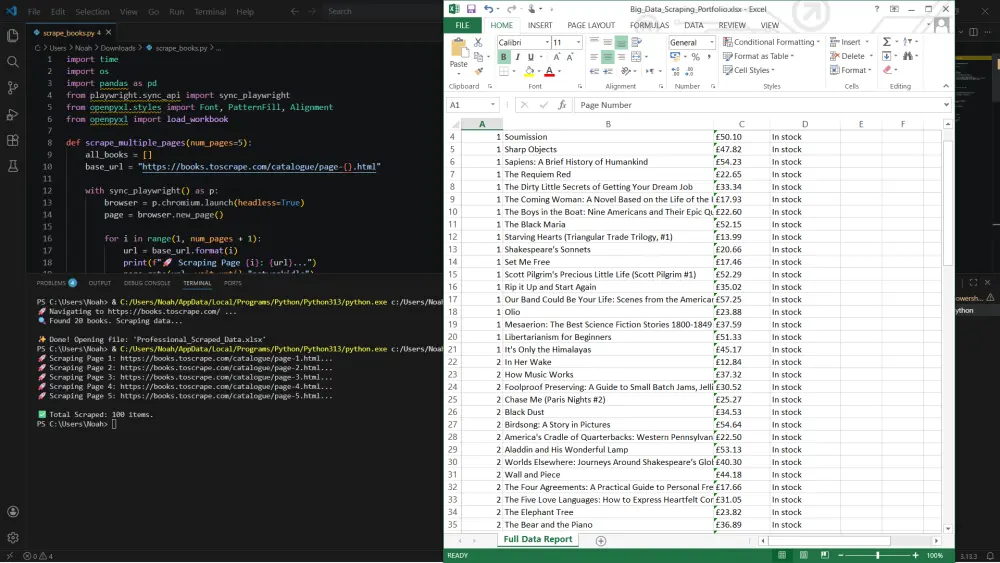Switch to the FORMULAS ribbon tab
Image resolution: width=1000 pixels, height=563 pixels.
tap(649, 26)
